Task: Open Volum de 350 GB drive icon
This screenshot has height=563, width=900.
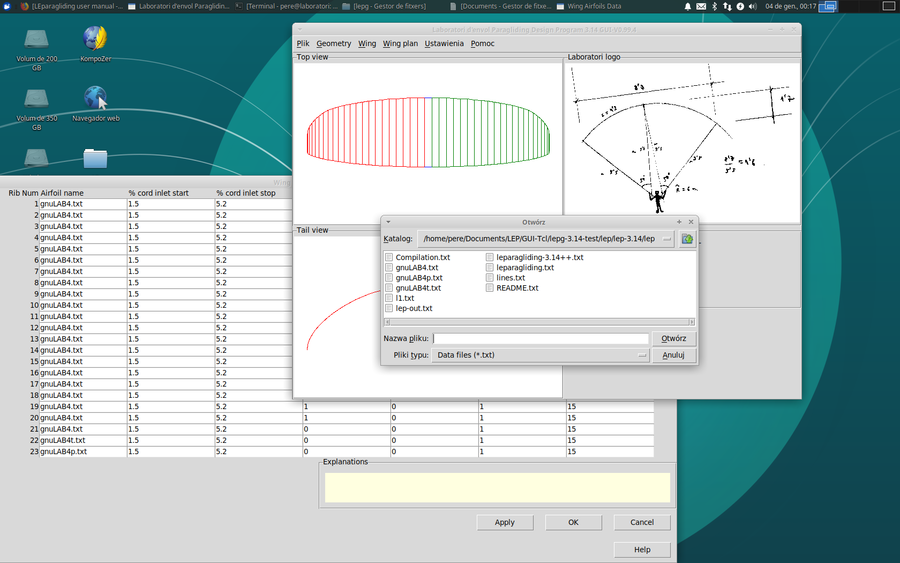Action: 36,108
